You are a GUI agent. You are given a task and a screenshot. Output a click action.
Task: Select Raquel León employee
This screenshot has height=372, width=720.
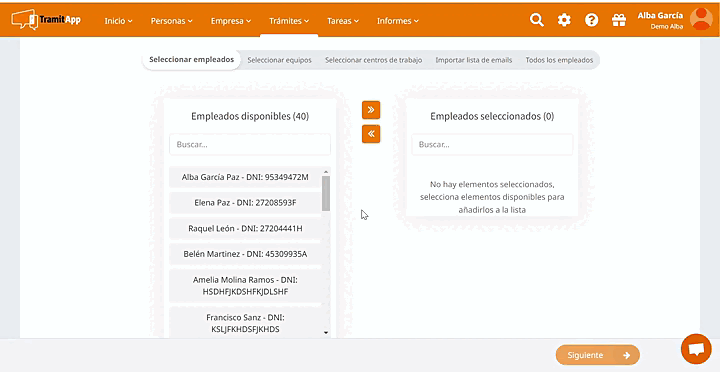(x=245, y=228)
